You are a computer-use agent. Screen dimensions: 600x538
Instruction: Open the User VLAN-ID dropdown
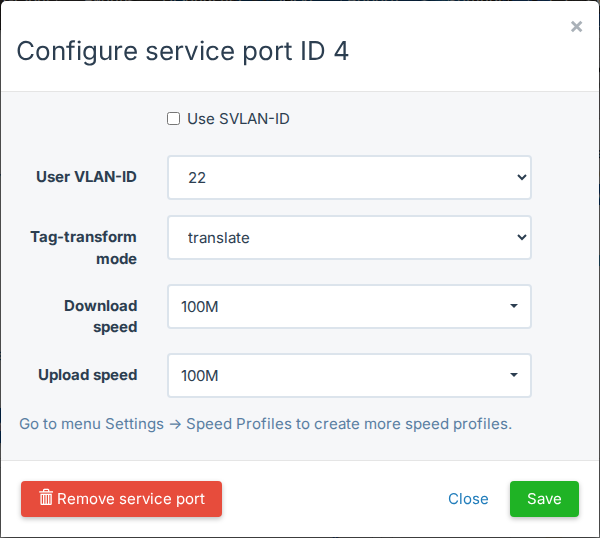point(349,177)
